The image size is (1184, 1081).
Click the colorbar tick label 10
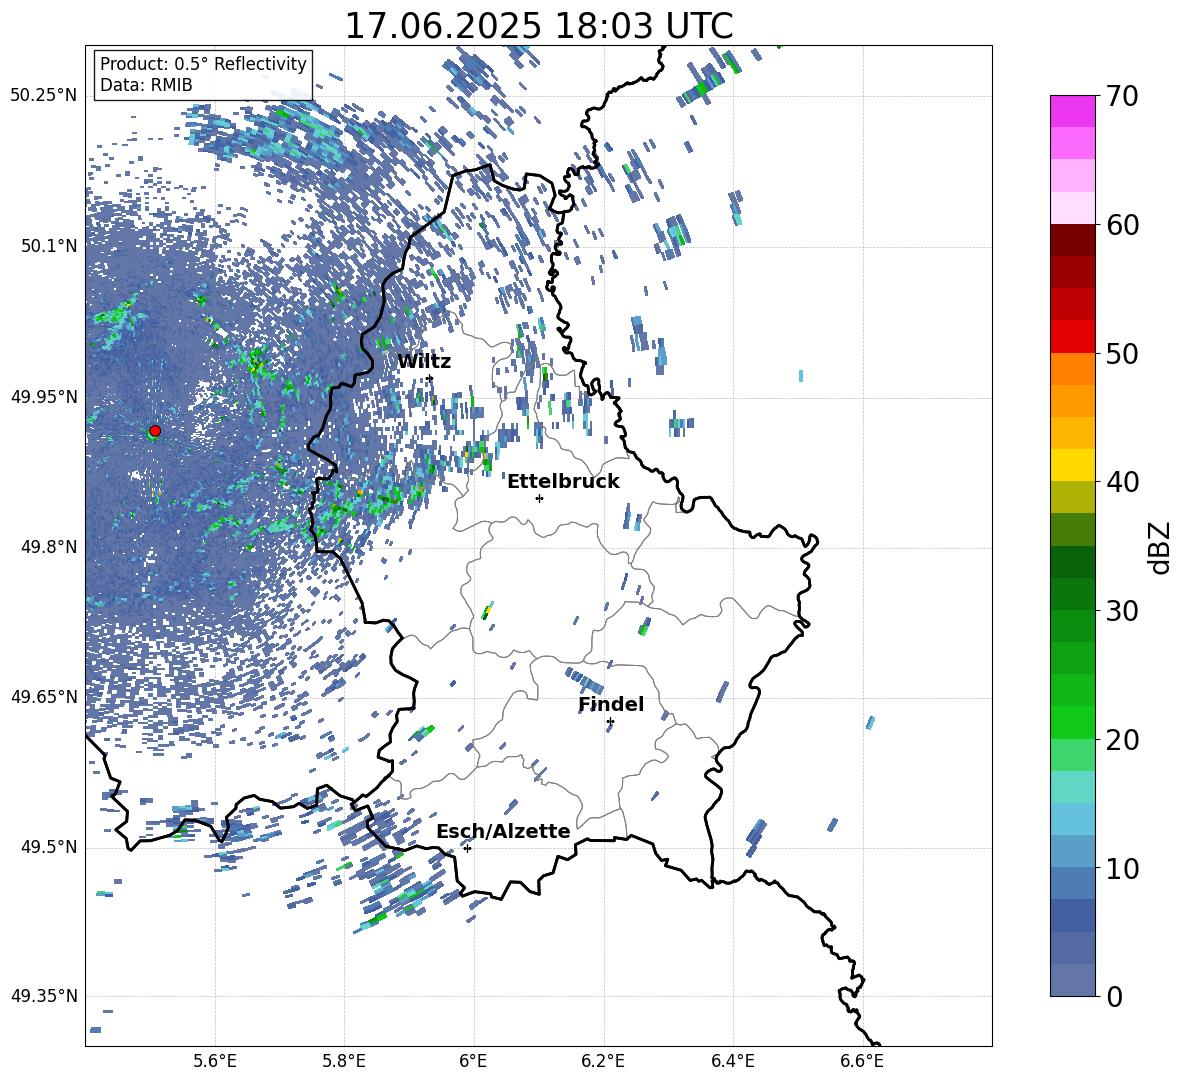pyautogui.click(x=1122, y=868)
